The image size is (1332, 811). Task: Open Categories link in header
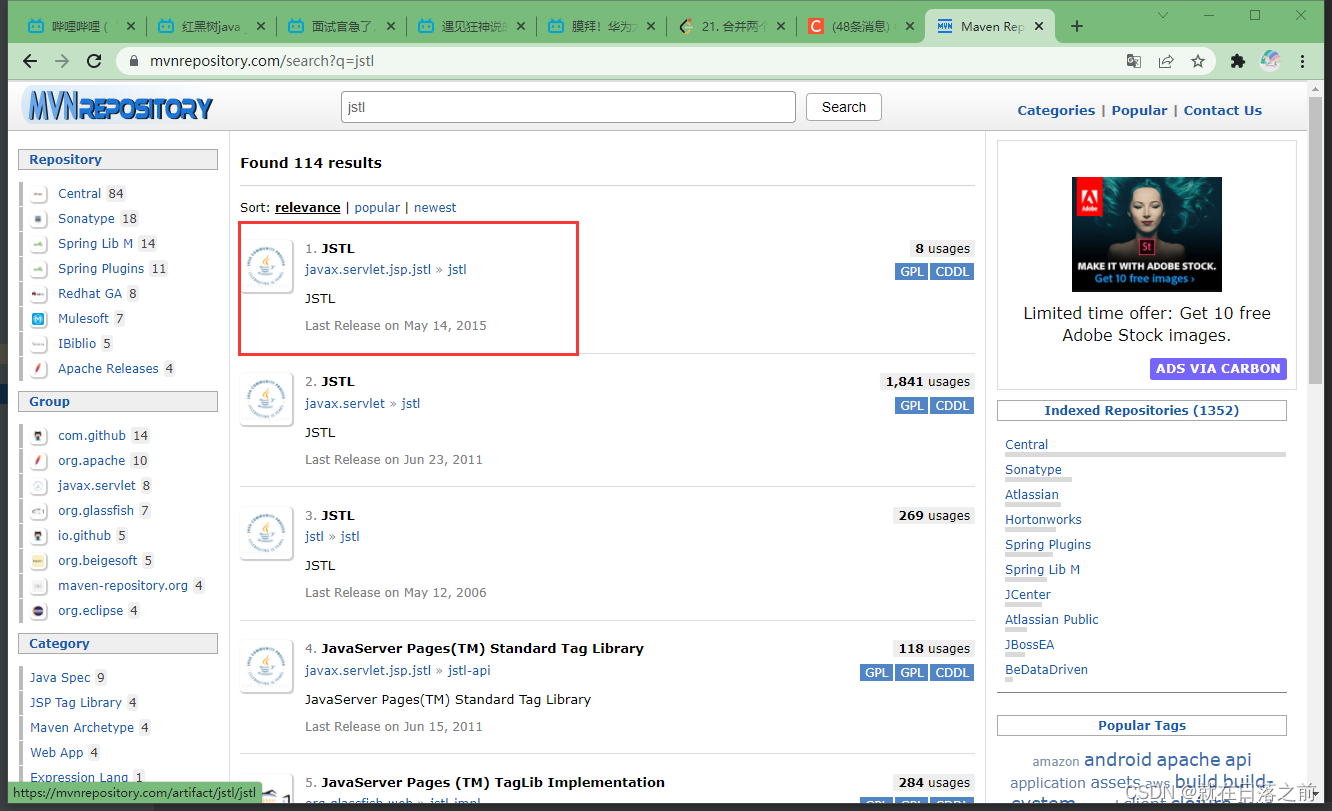(1056, 110)
